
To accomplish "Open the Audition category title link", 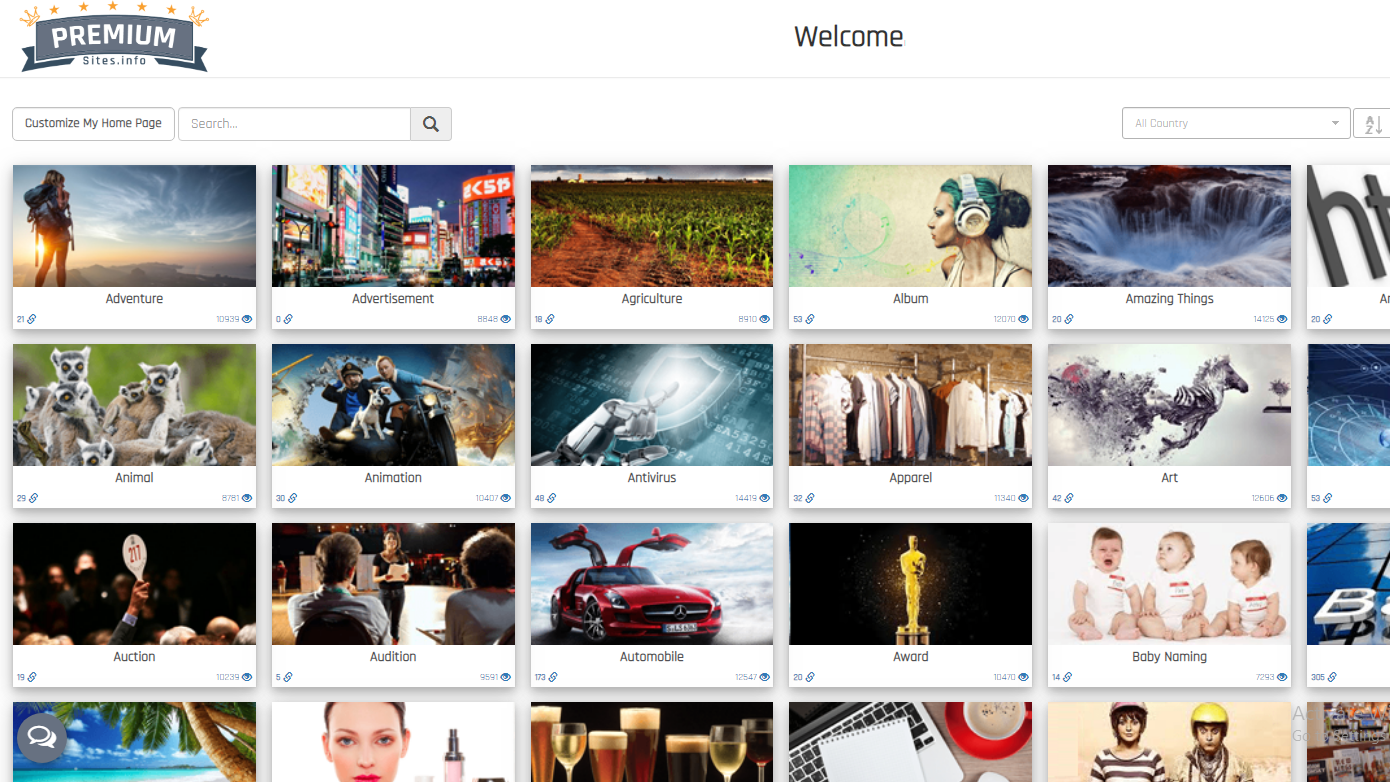I will pos(393,657).
